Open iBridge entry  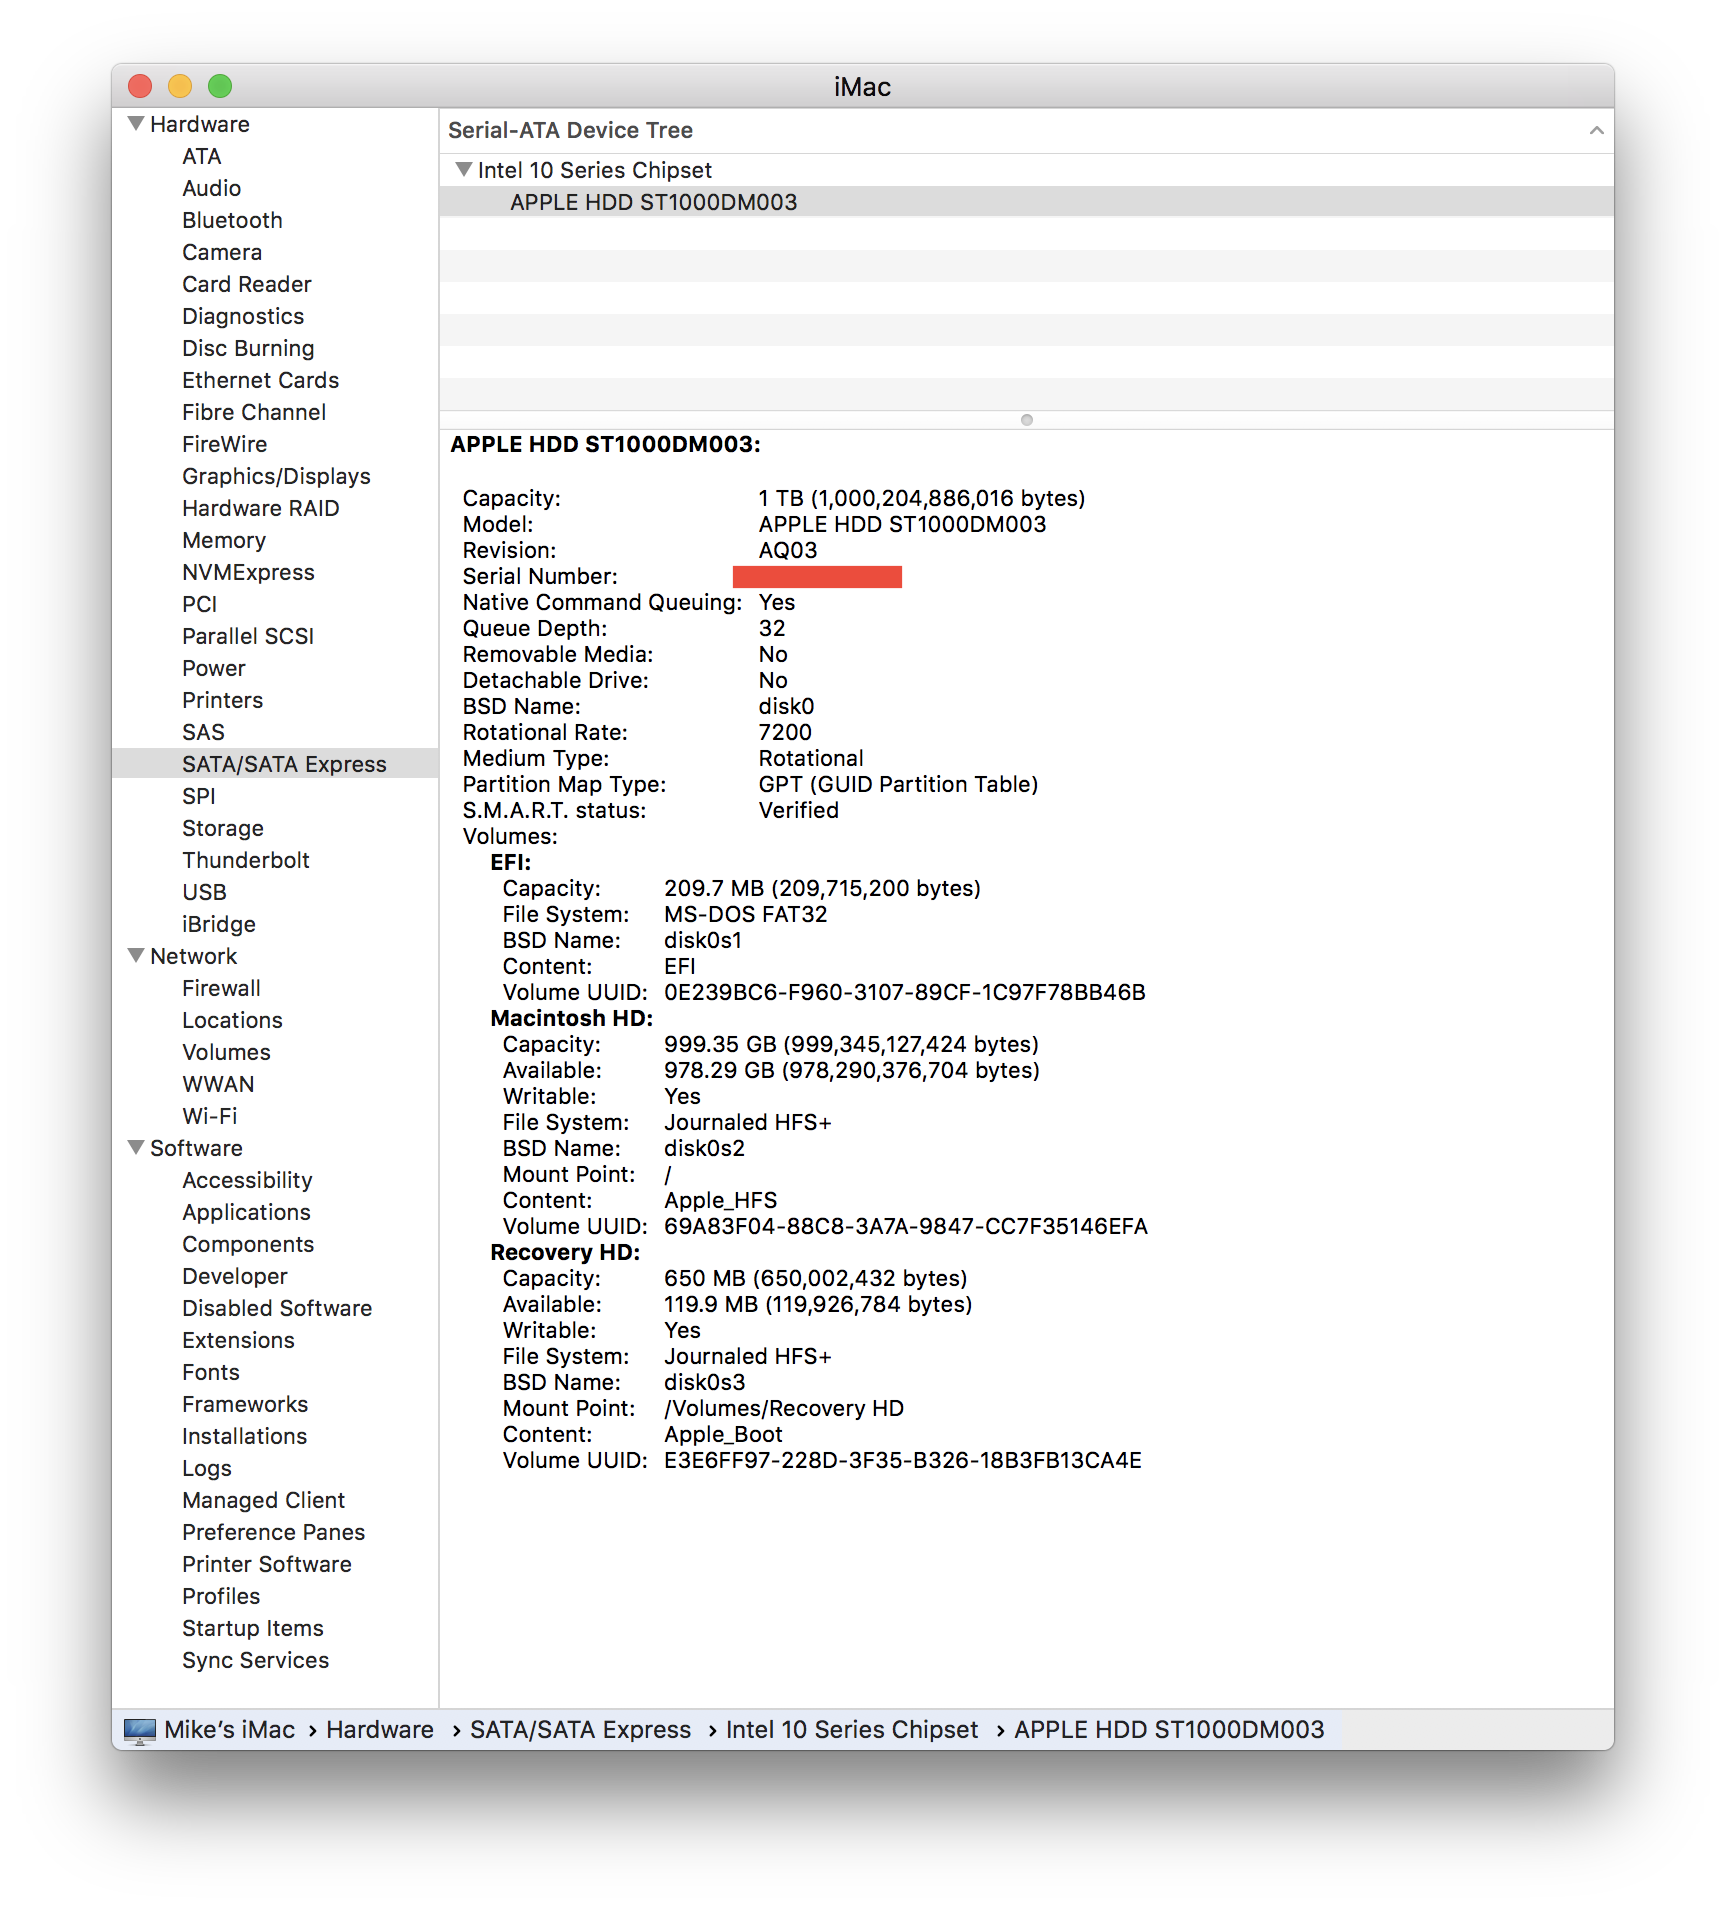[219, 925]
